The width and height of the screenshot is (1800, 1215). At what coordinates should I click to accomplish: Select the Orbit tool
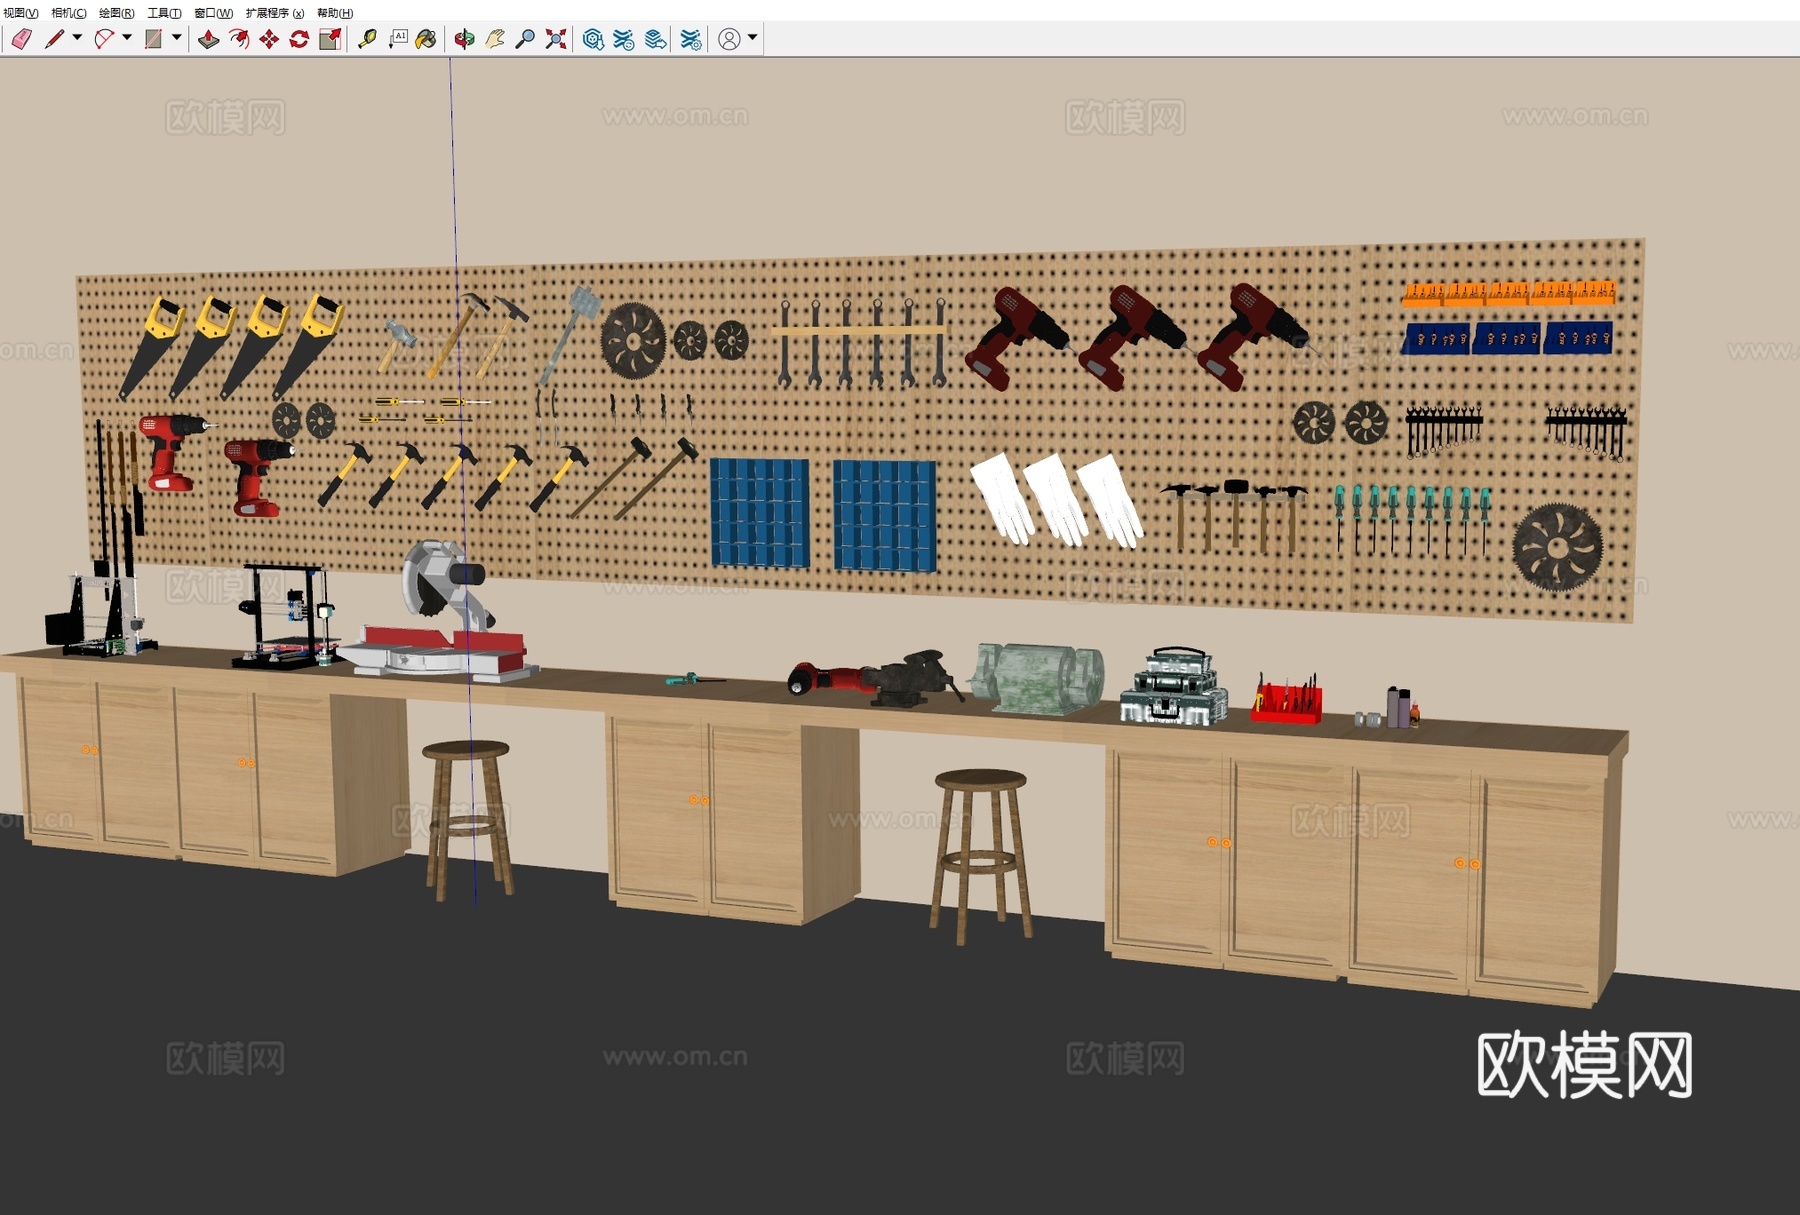[464, 39]
